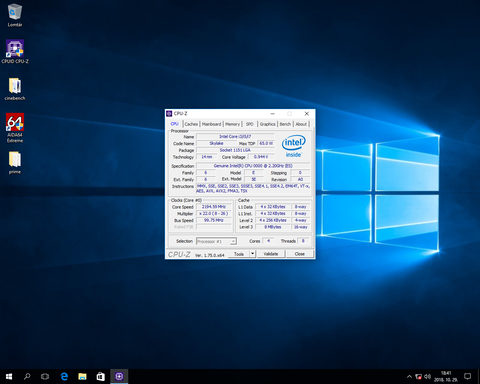480x384 pixels.
Task: Switch to the Caches tab
Action: (x=191, y=124)
